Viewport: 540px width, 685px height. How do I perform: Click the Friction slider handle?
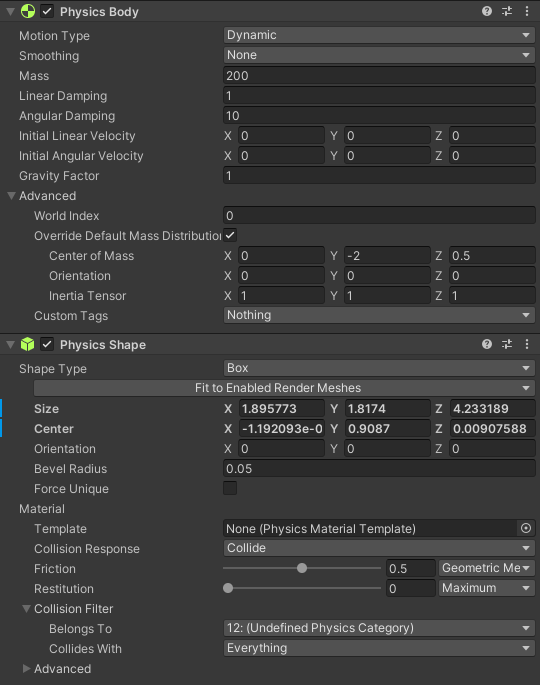coord(302,568)
